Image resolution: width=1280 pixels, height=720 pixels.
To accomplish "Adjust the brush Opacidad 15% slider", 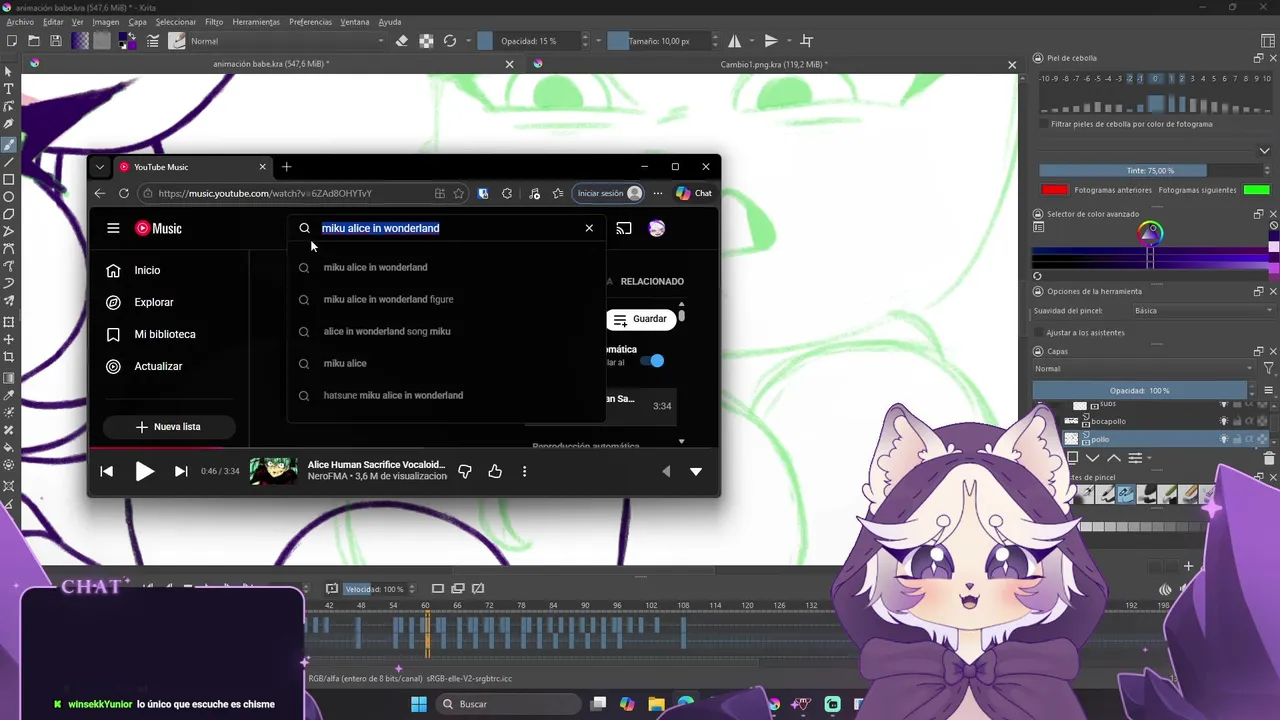I will 531,41.
